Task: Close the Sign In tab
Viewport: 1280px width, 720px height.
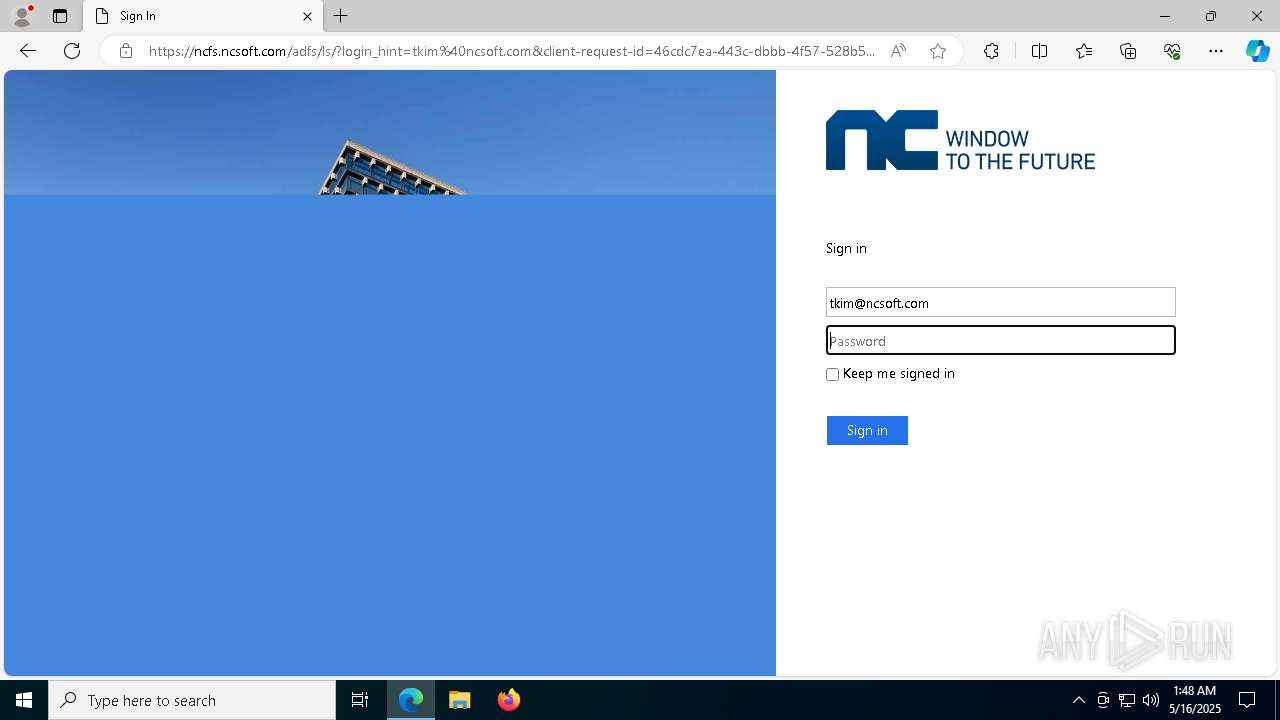Action: (x=307, y=16)
